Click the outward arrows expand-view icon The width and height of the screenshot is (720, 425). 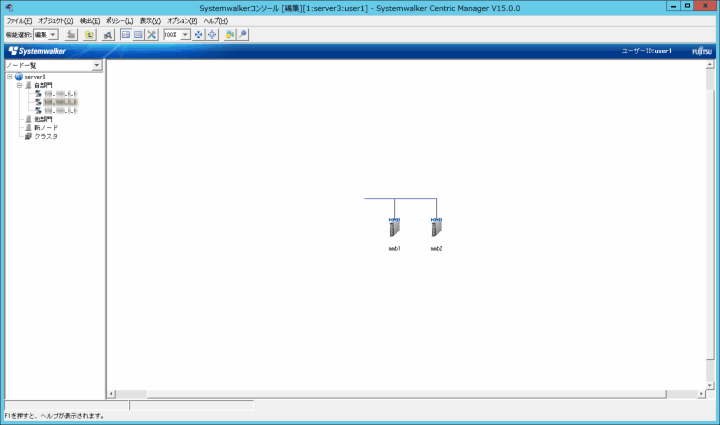point(212,35)
